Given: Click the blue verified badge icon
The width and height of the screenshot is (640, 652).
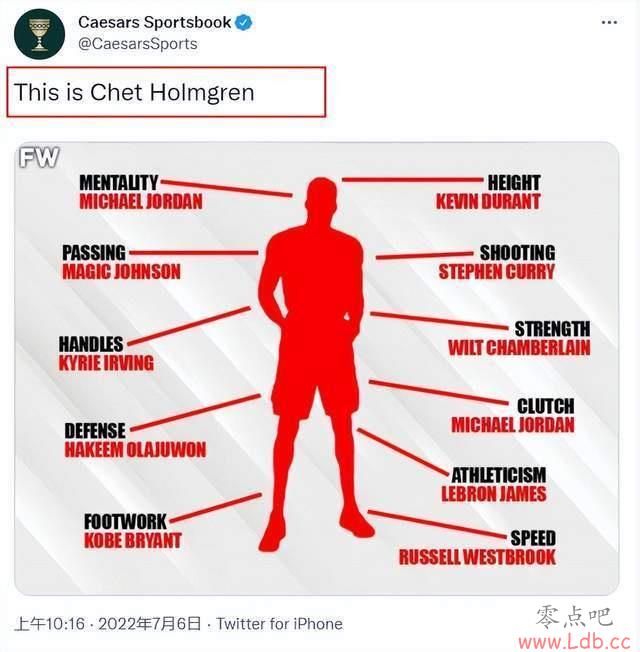Looking at the screenshot, I should 244,22.
